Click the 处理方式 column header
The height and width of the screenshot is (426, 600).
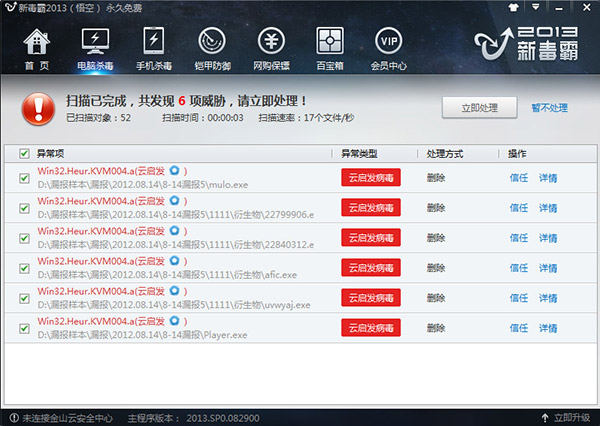pos(445,154)
